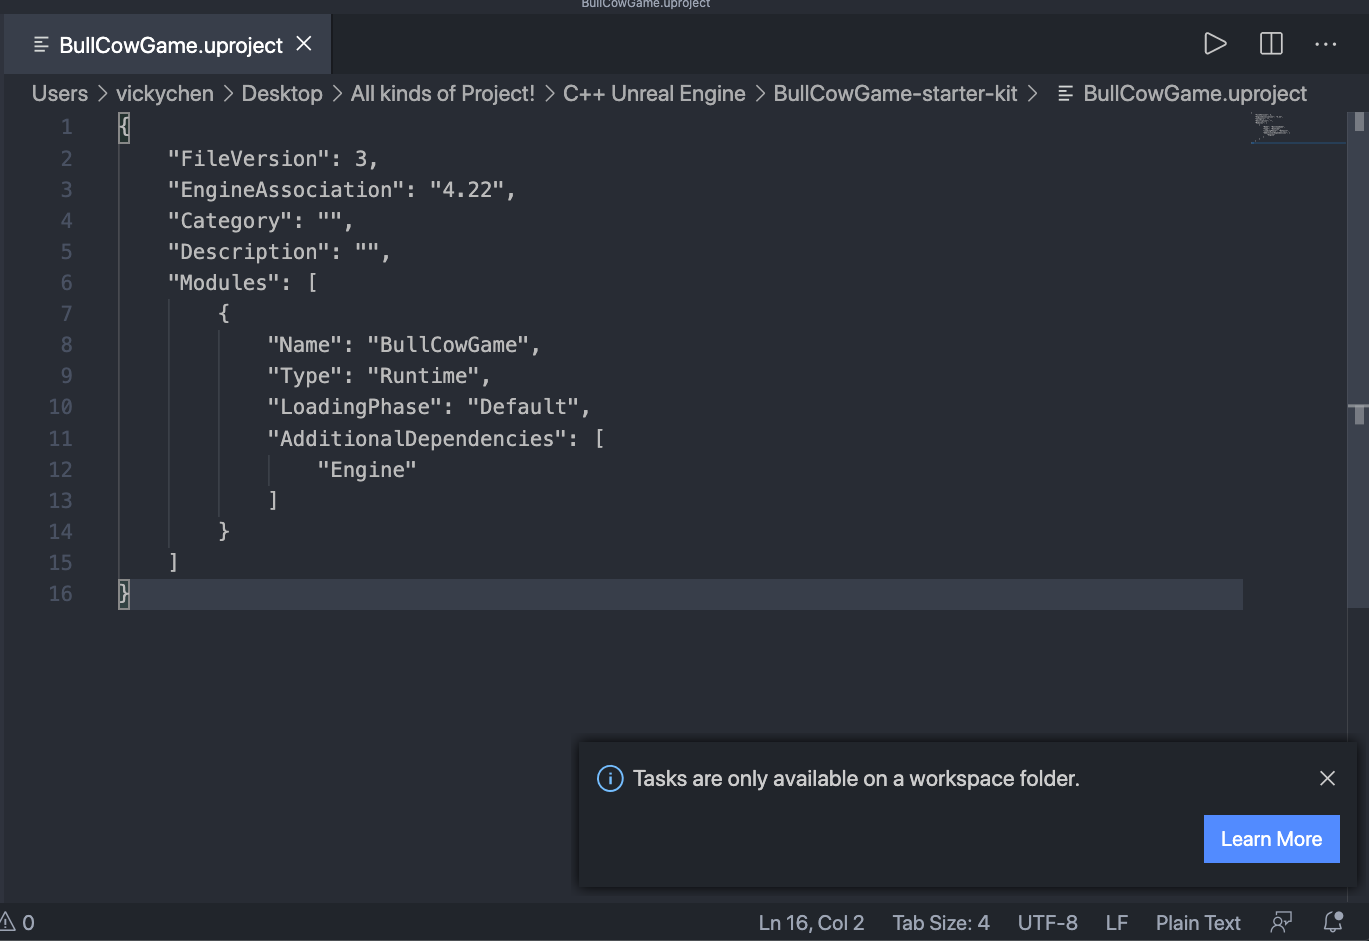Image resolution: width=1369 pixels, height=941 pixels.
Task: Split the editor with the split icon
Action: point(1271,44)
